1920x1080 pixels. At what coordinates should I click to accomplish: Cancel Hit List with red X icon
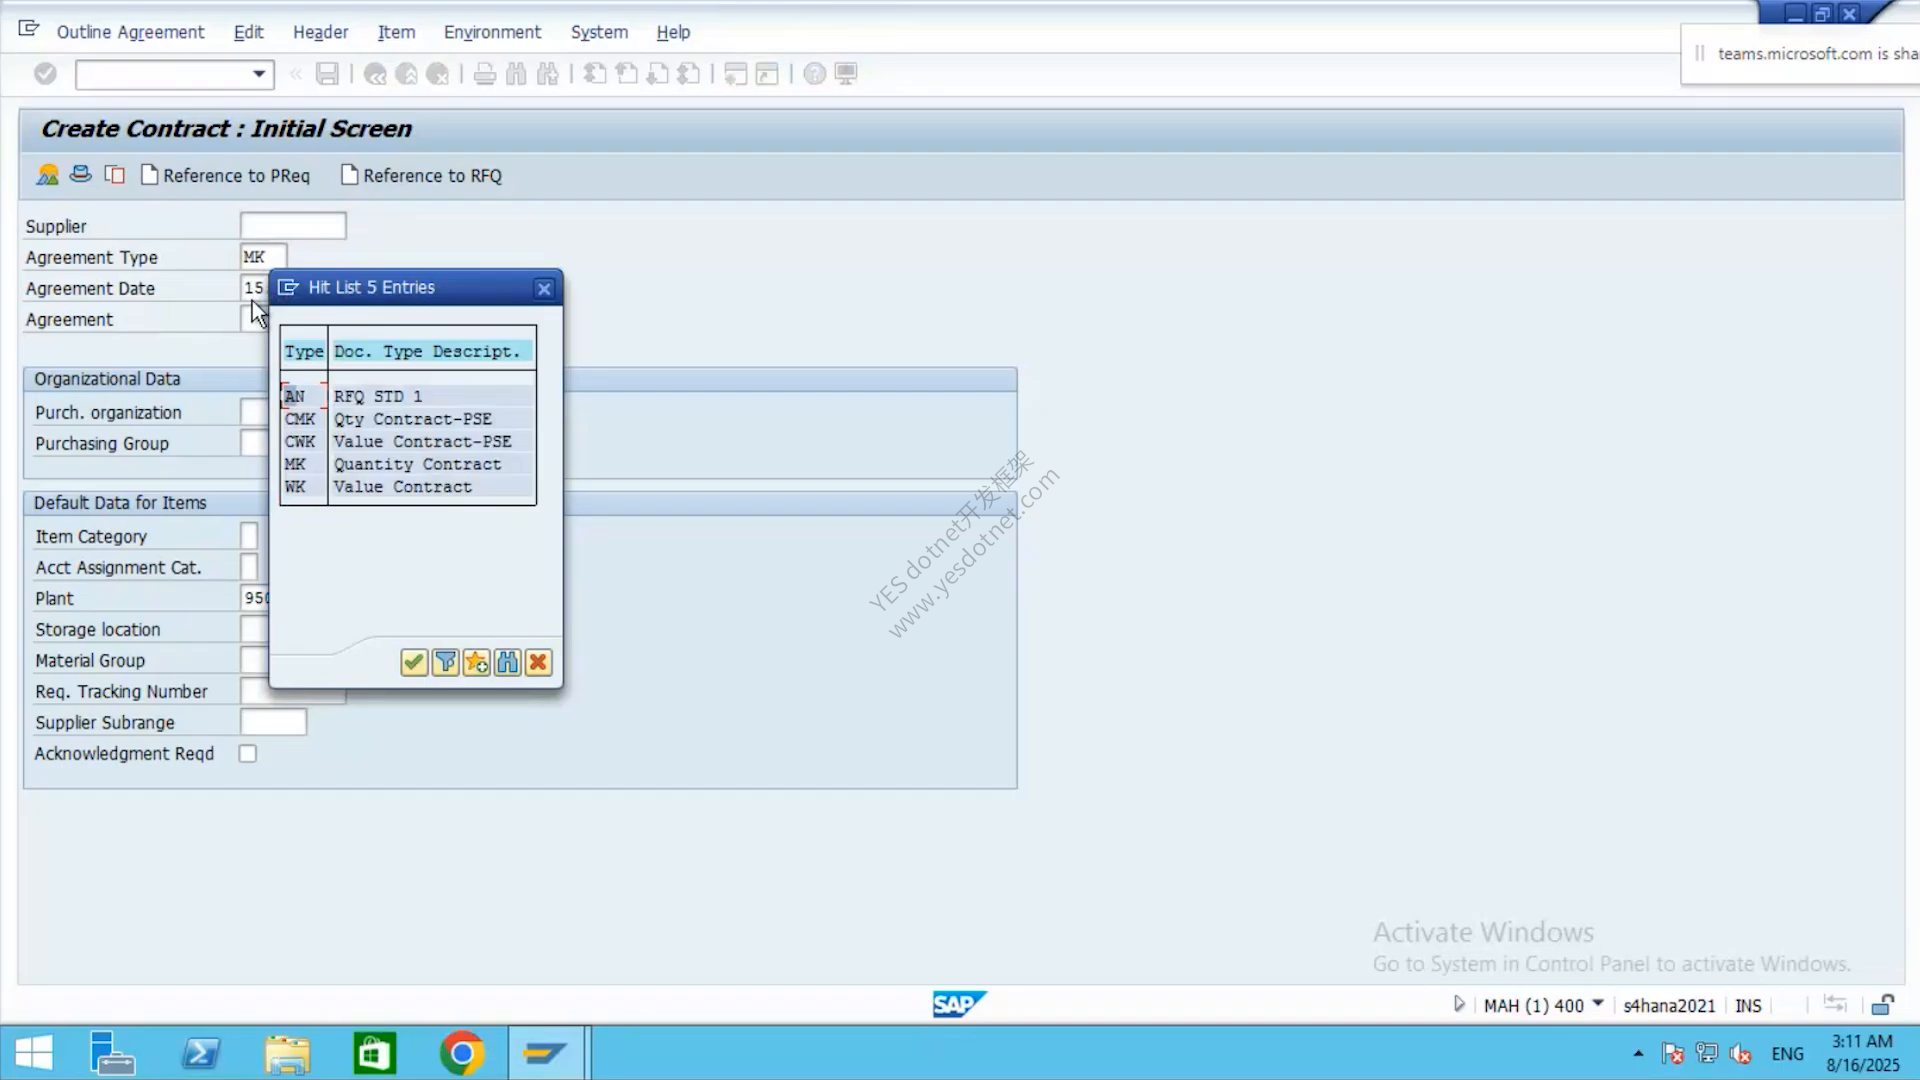pyautogui.click(x=538, y=662)
